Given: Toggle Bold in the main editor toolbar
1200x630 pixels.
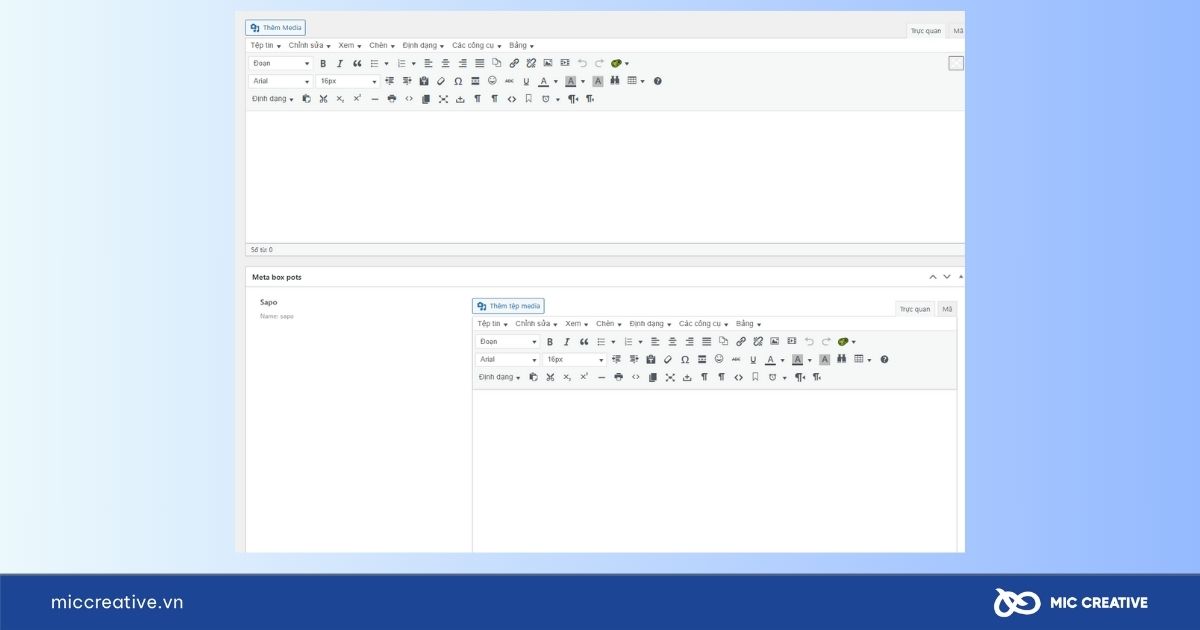Looking at the screenshot, I should click(323, 63).
